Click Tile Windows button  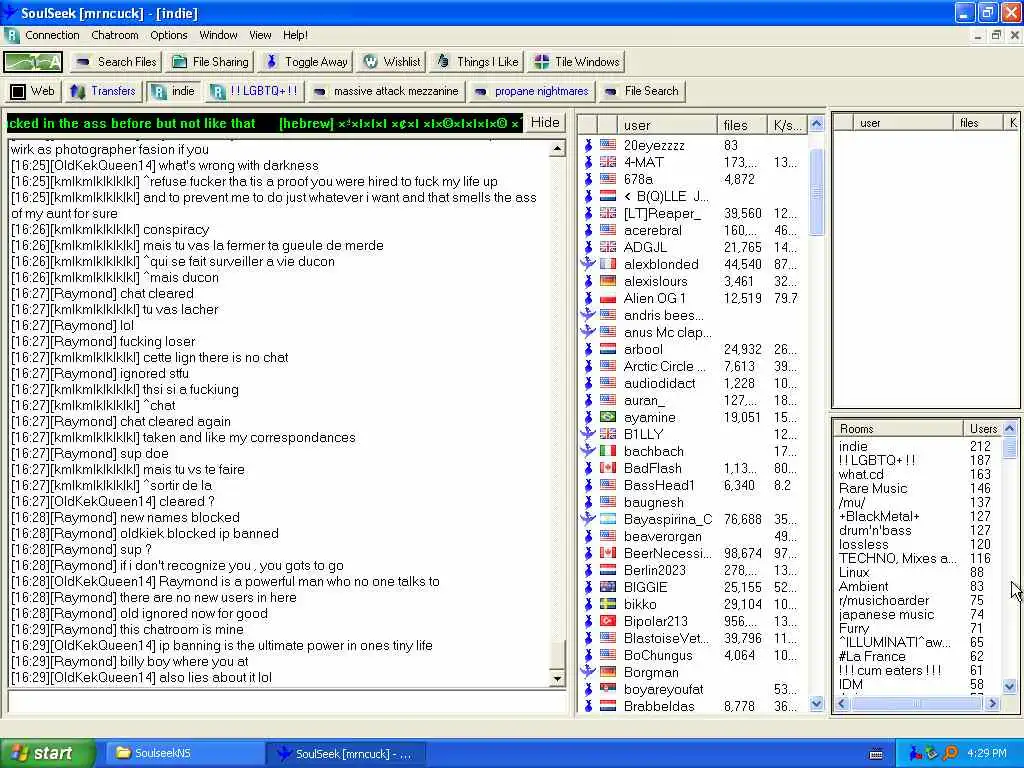tap(577, 62)
